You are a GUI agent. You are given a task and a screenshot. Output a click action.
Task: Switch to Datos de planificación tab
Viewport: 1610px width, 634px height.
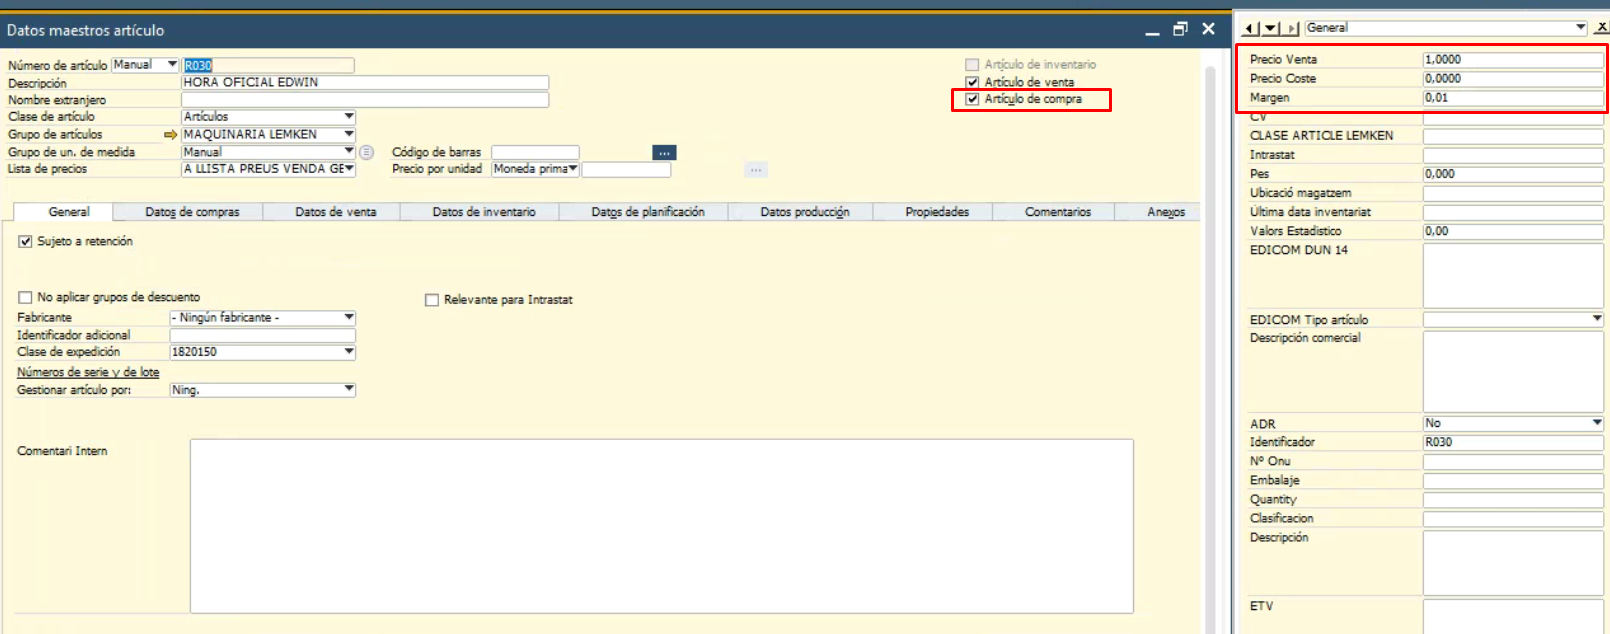pyautogui.click(x=648, y=212)
